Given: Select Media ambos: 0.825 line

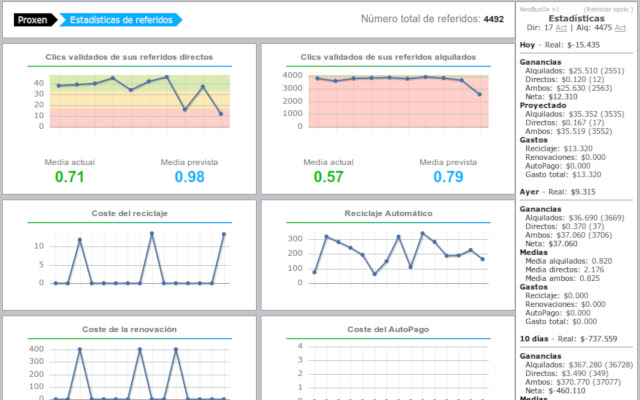Looking at the screenshot, I should pyautogui.click(x=562, y=278).
